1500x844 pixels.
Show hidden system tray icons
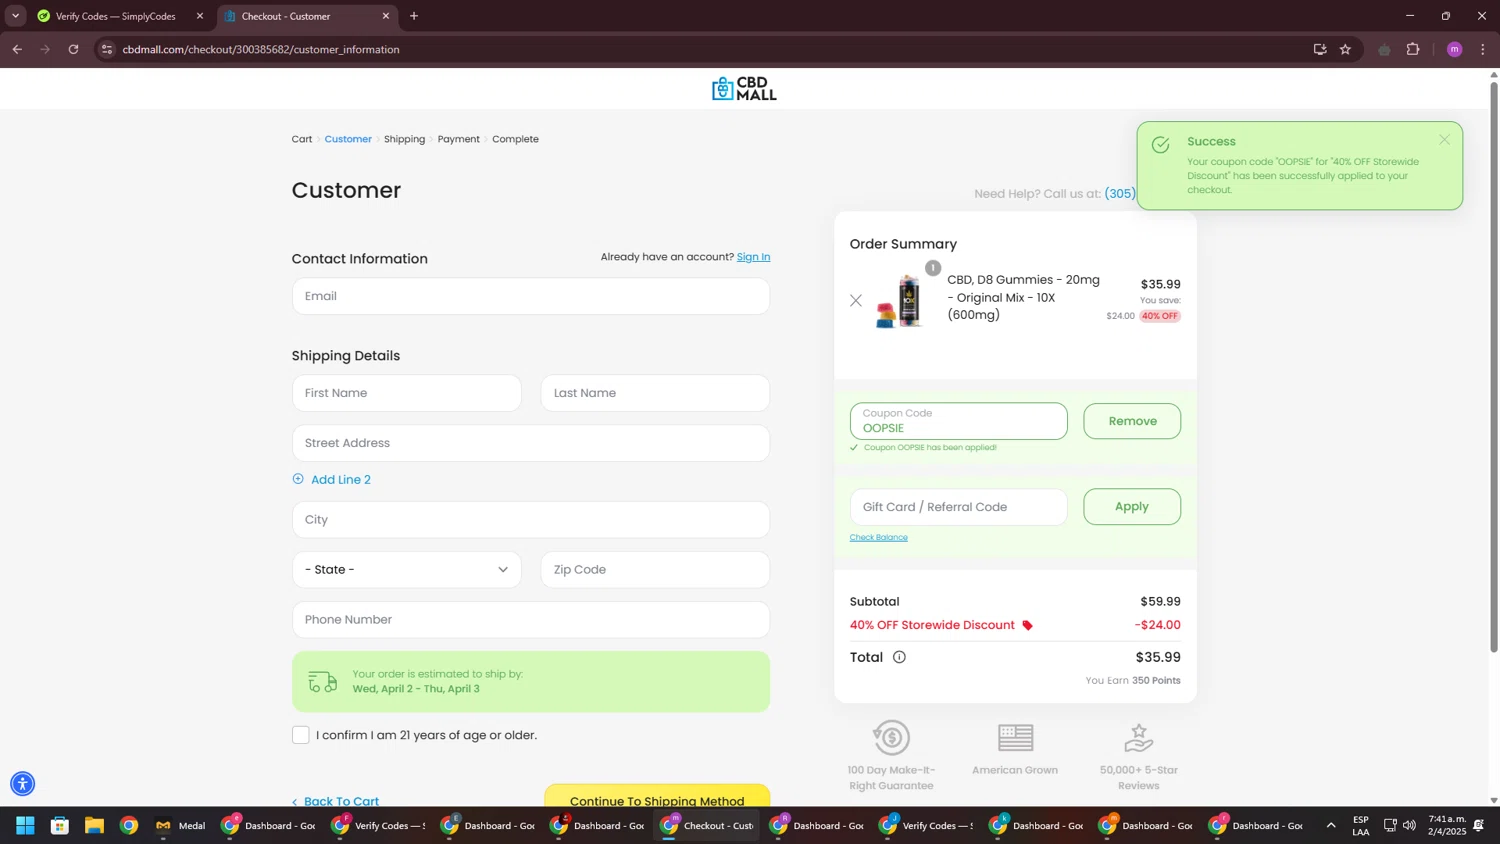tap(1331, 826)
